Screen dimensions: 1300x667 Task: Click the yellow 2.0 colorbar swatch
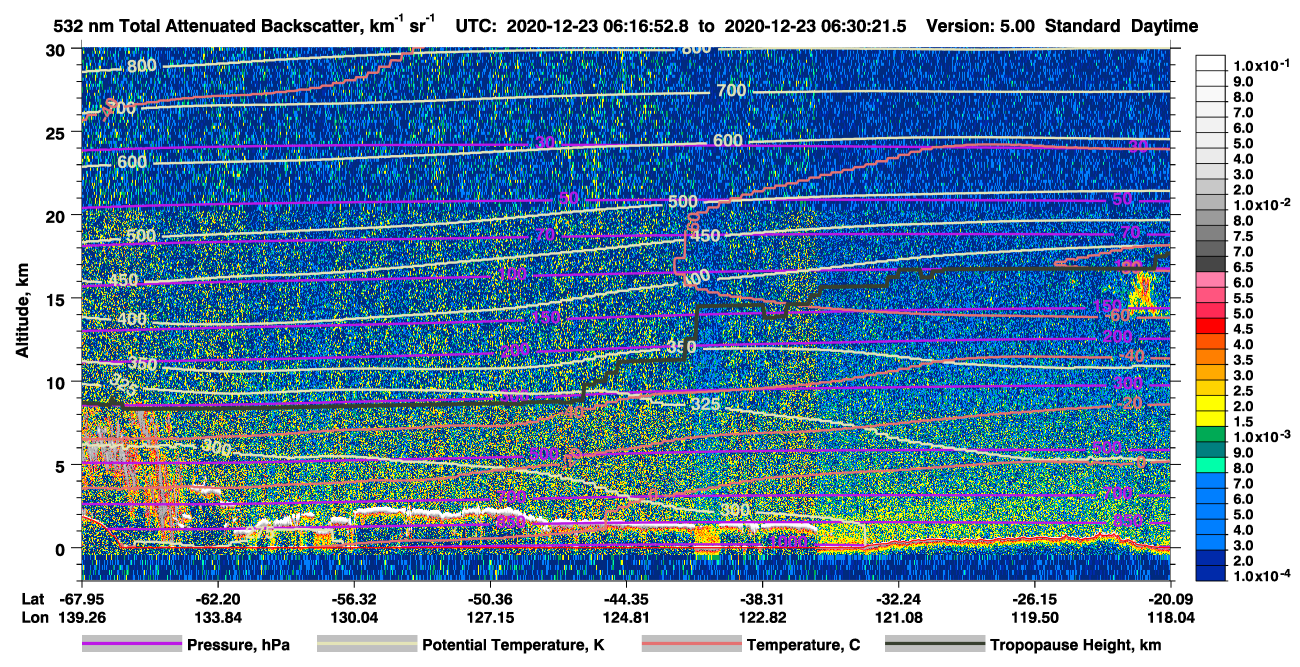[1211, 406]
